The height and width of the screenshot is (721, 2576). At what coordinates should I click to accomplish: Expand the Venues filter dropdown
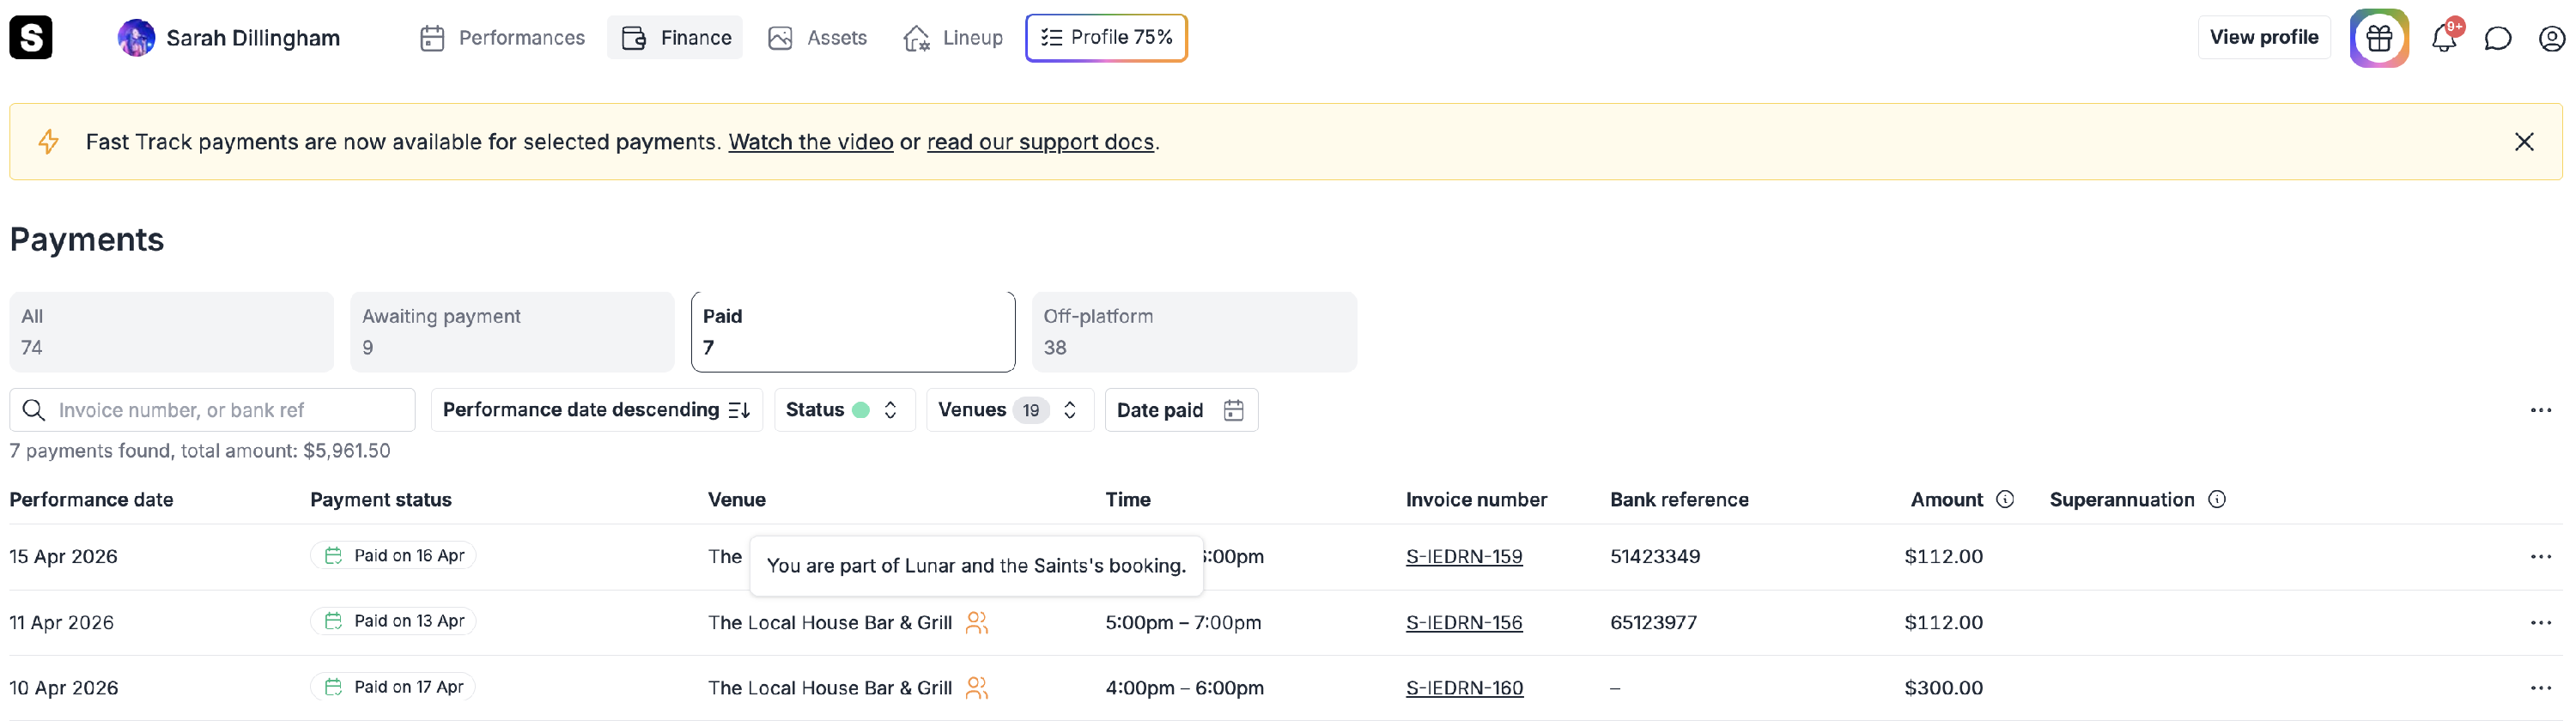[1008, 410]
